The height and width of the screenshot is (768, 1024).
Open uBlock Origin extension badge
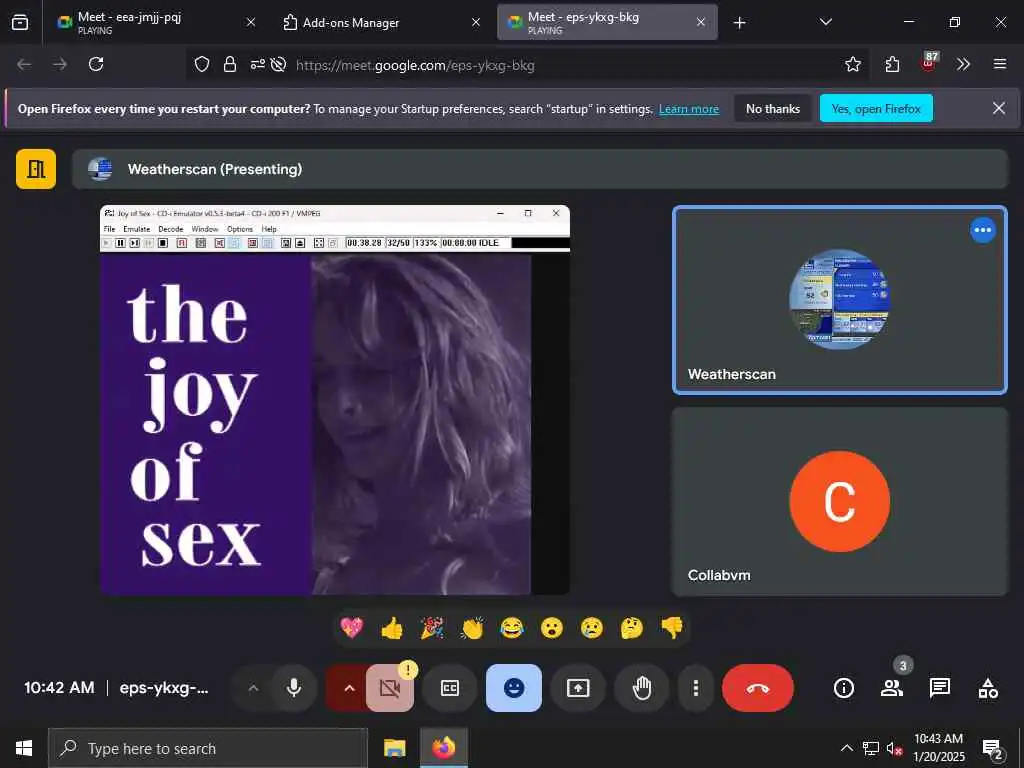(929, 63)
